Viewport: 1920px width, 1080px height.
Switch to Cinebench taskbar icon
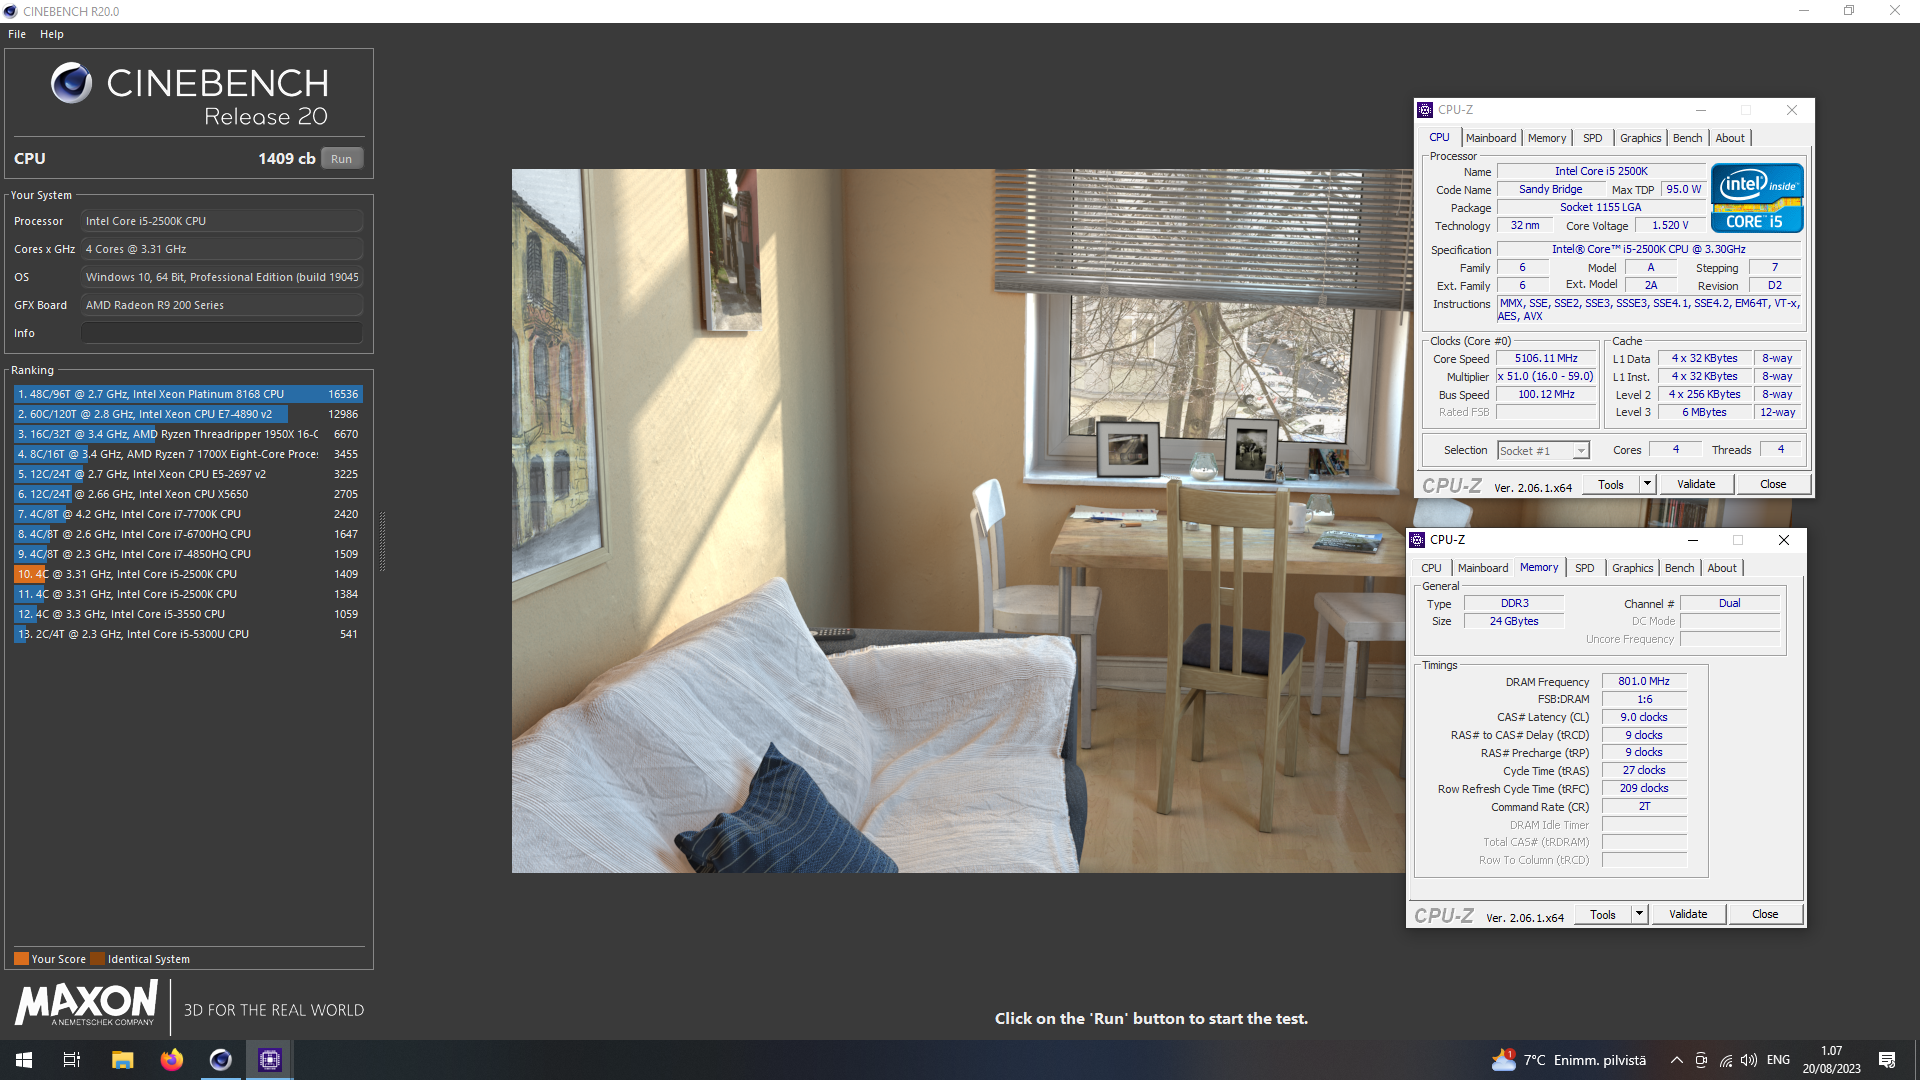[x=220, y=1060]
